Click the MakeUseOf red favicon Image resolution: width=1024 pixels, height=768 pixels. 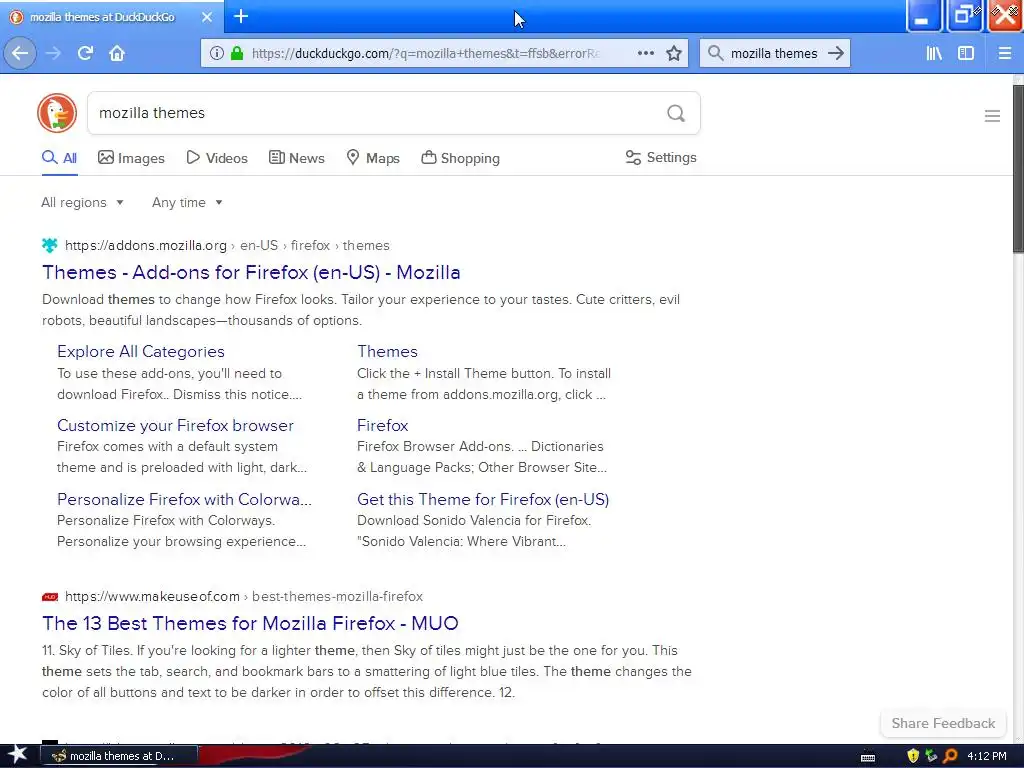(x=50, y=597)
